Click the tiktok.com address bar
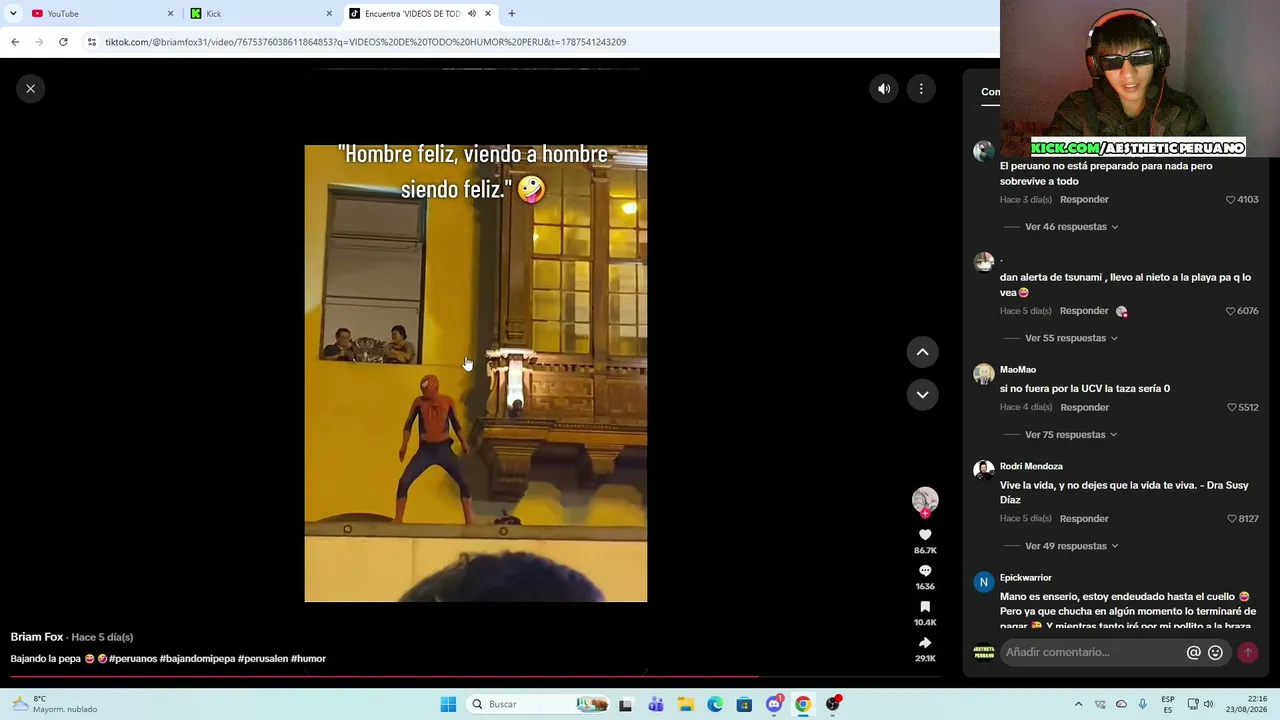The width and height of the screenshot is (1280, 720). point(540,42)
